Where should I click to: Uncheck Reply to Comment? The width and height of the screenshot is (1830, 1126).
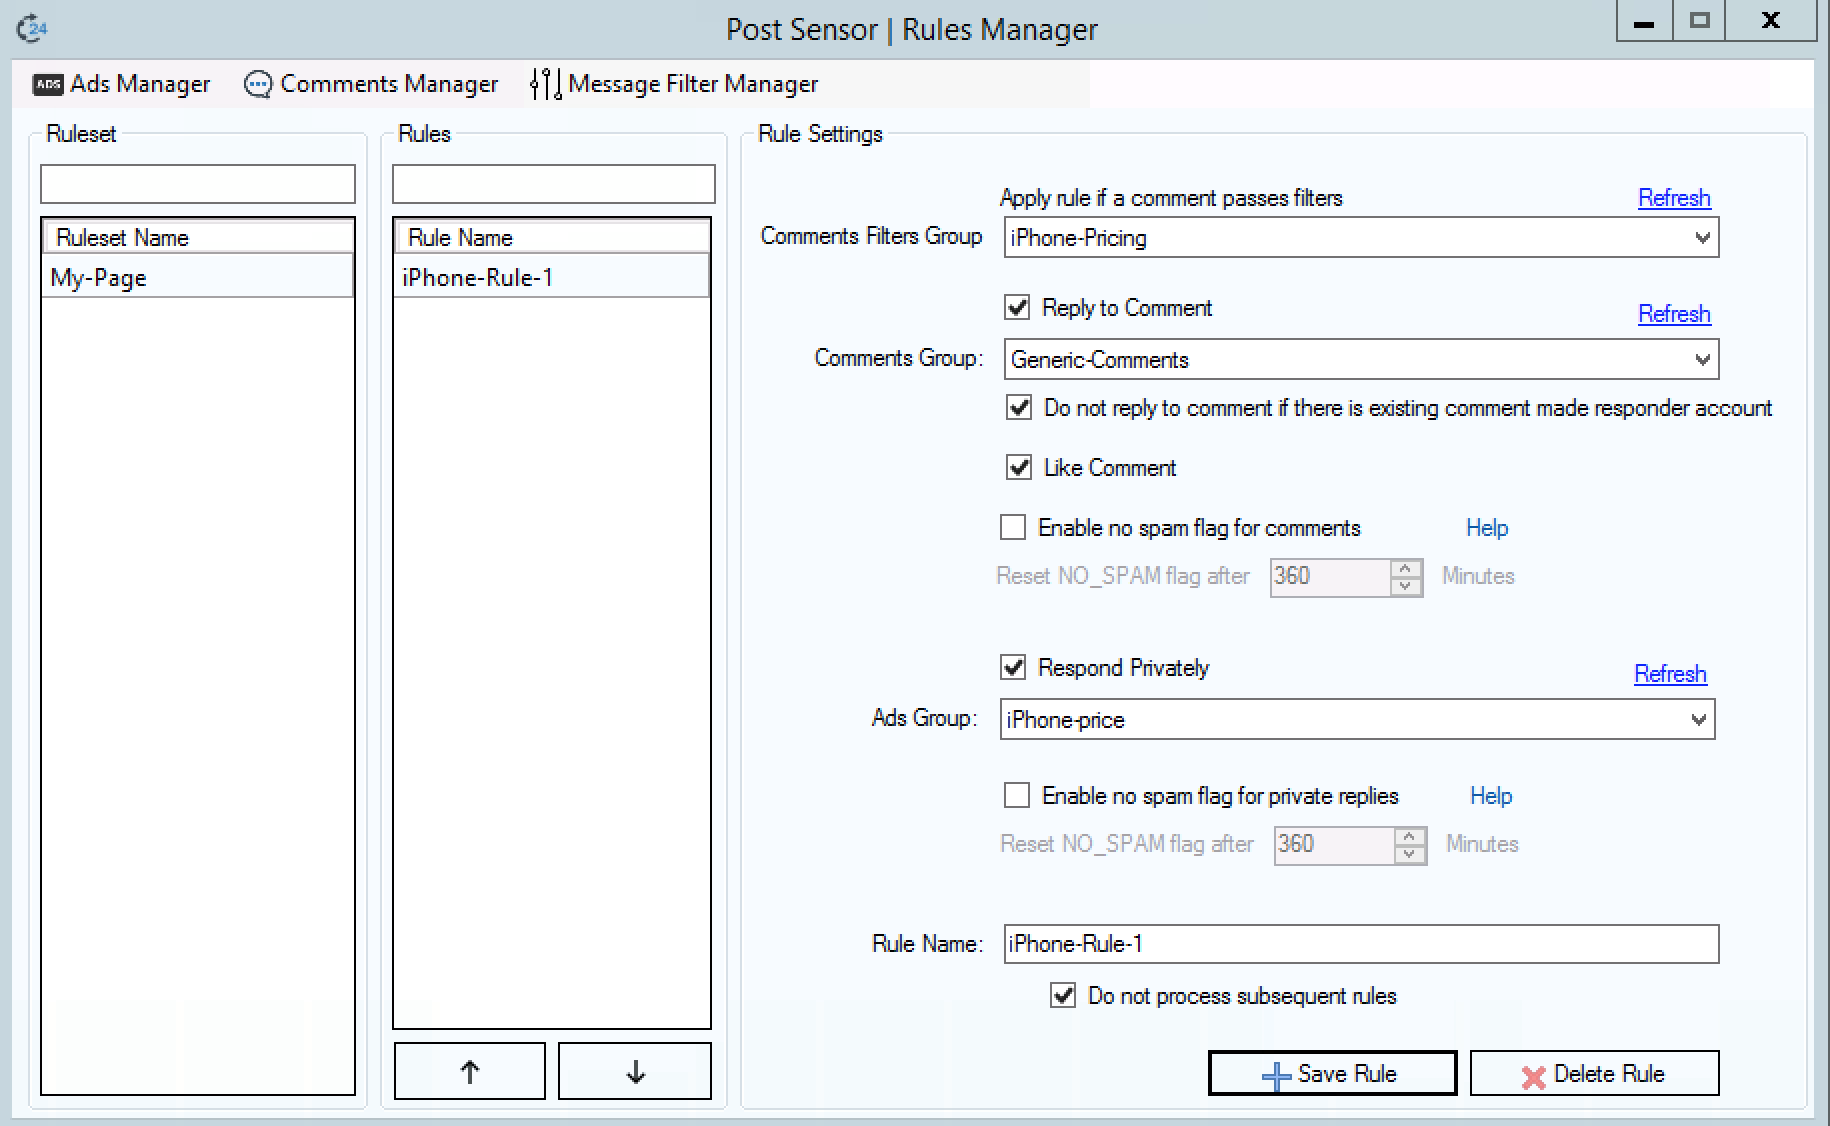pyautogui.click(x=1016, y=308)
